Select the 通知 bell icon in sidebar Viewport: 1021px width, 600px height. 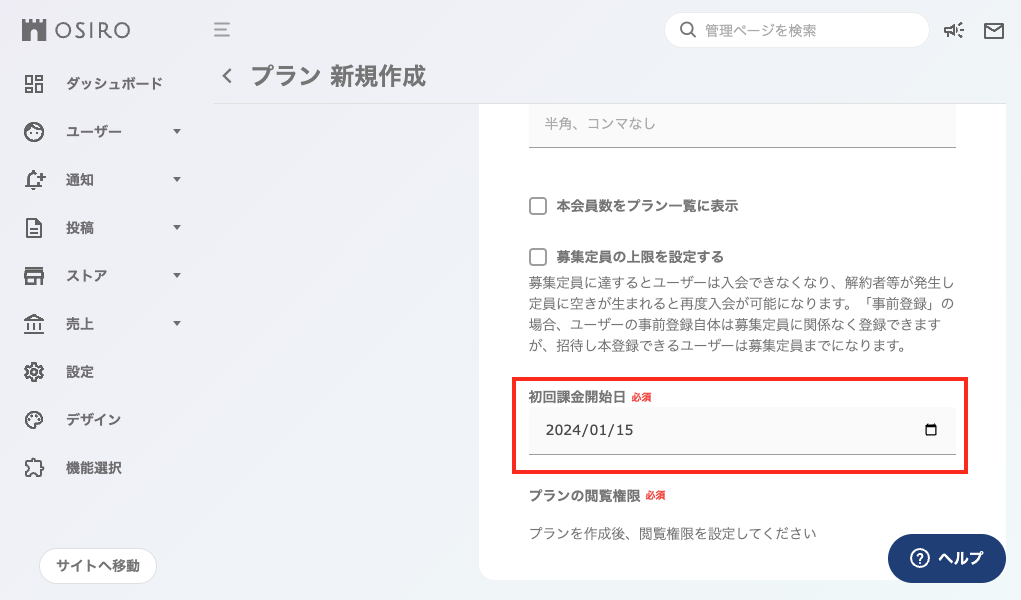tap(34, 179)
